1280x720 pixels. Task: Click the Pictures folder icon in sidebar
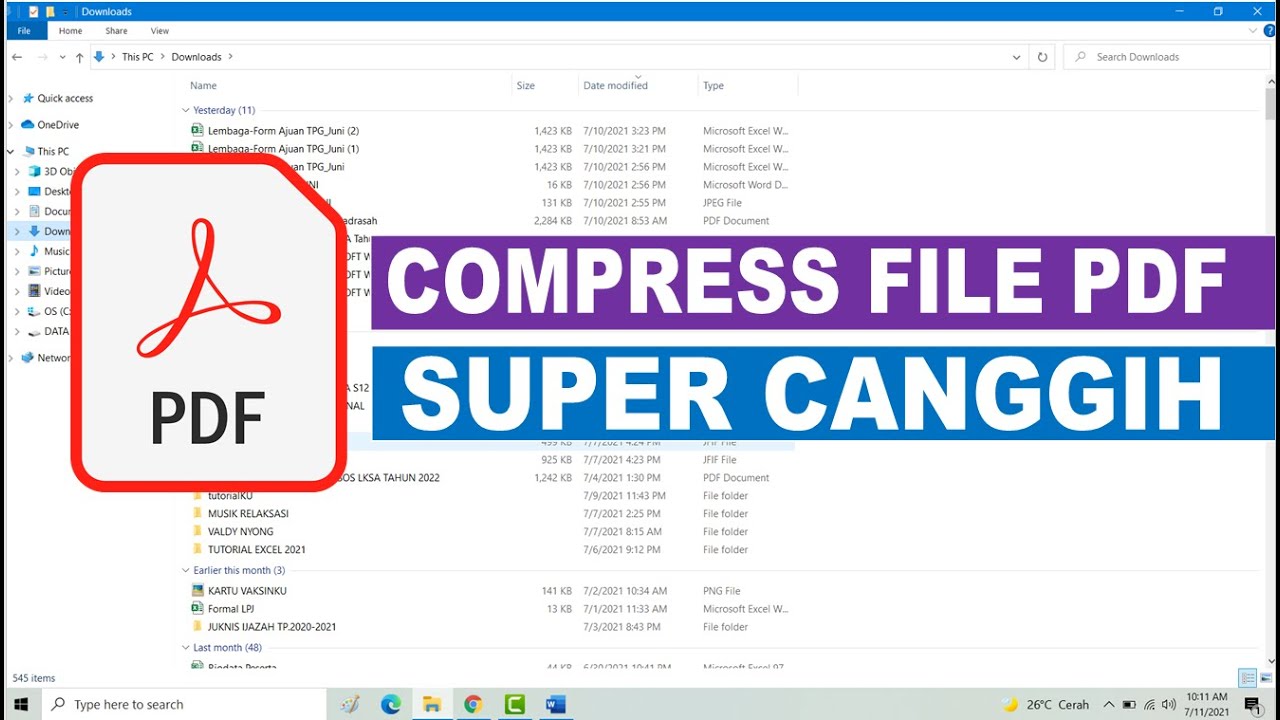point(35,271)
